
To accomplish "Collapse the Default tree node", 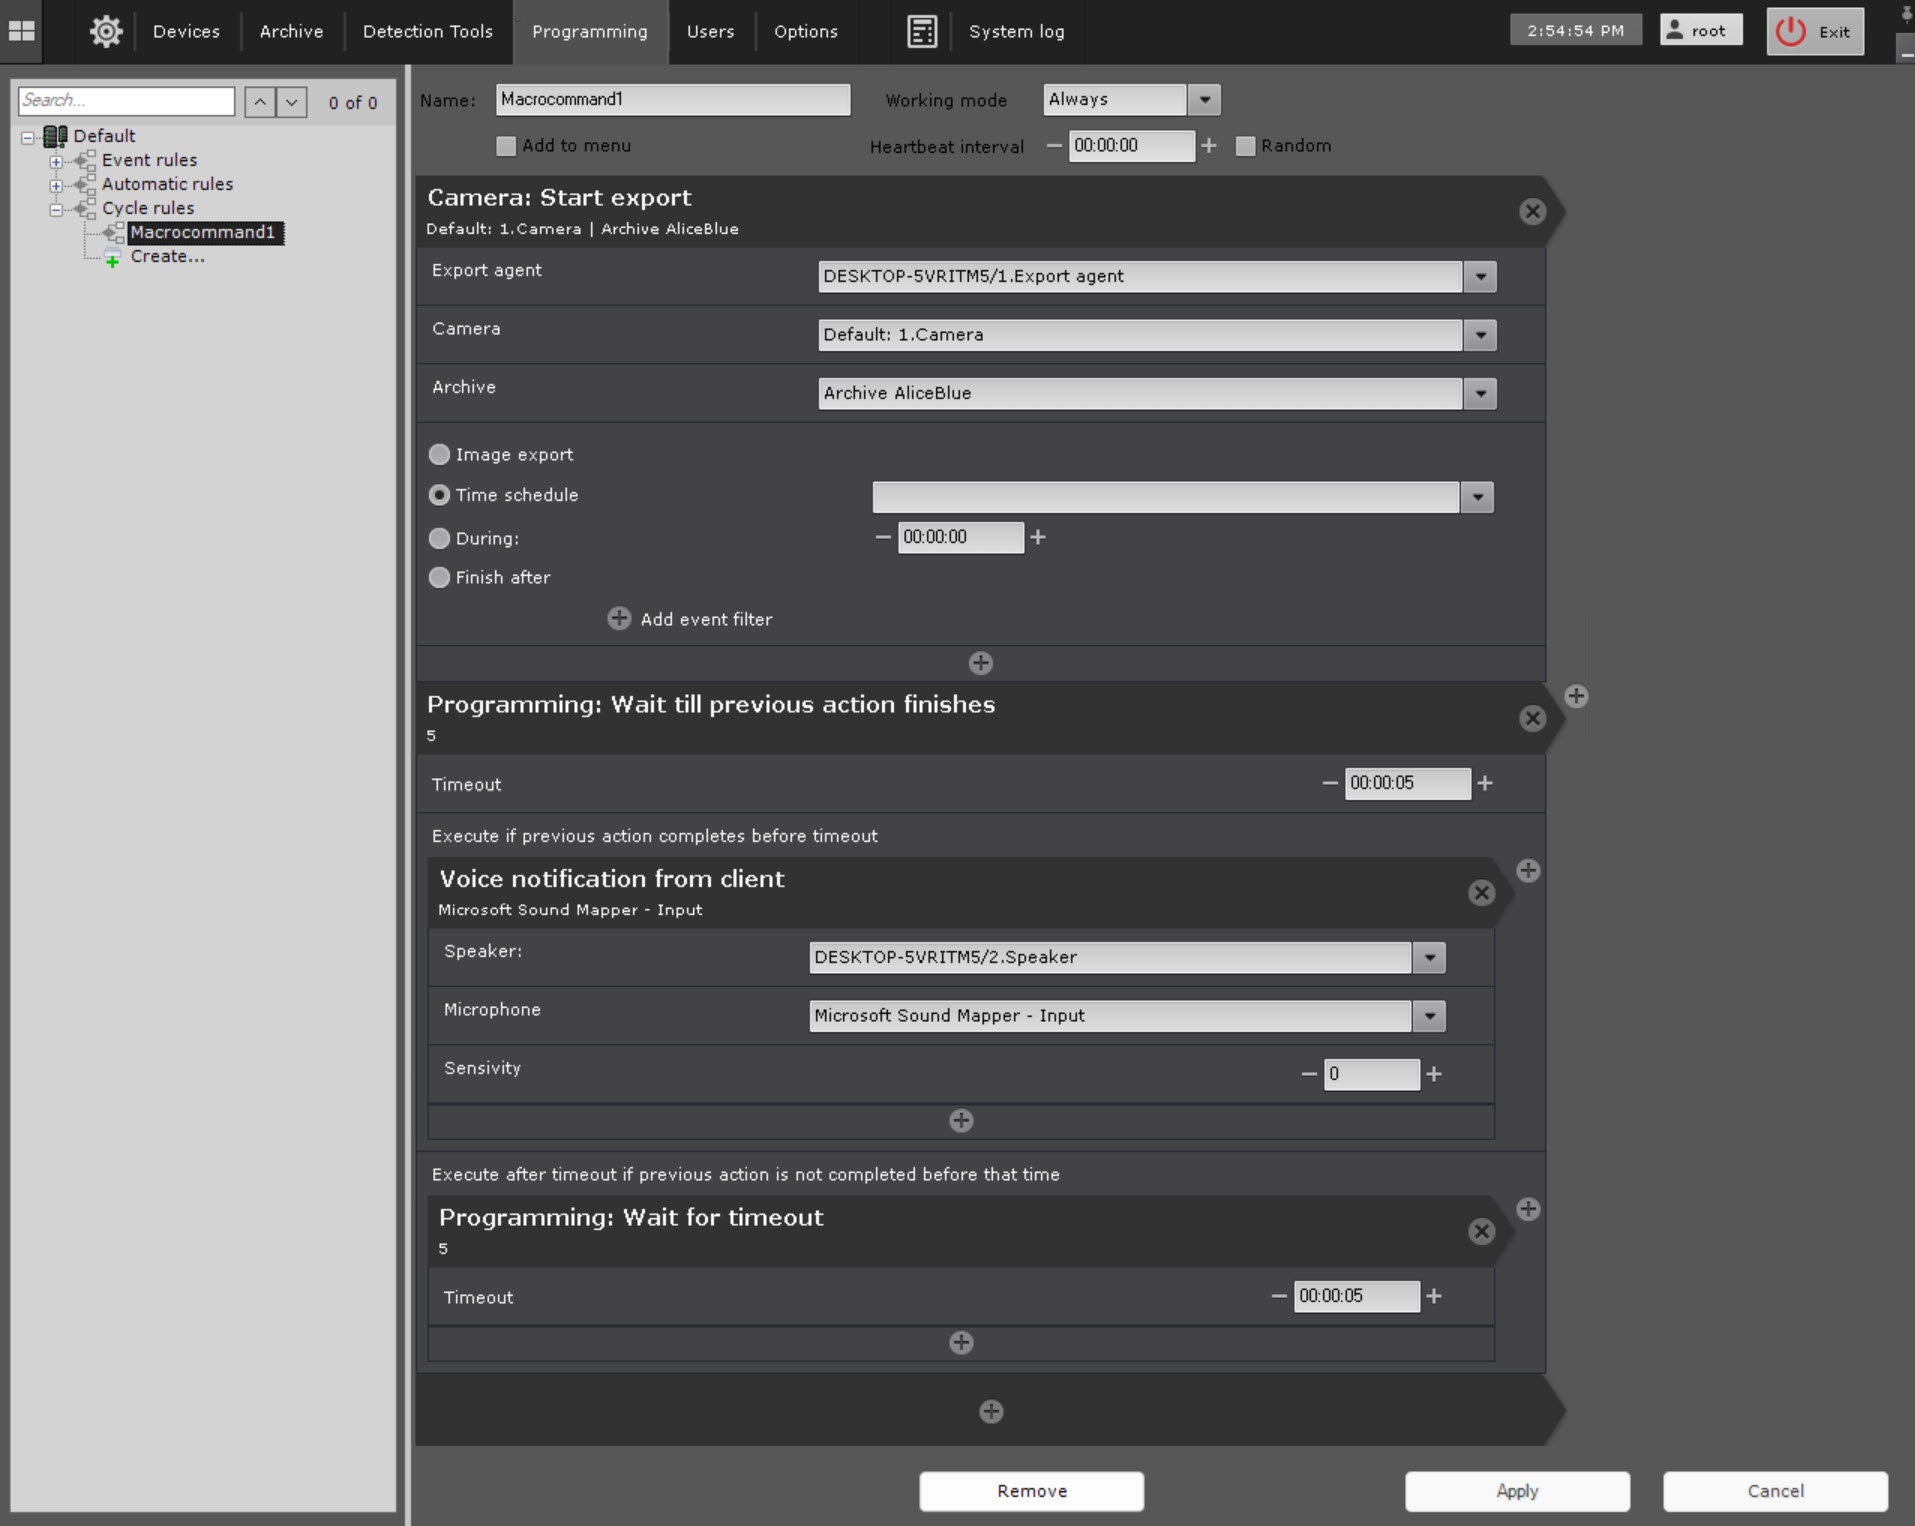I will click(28, 137).
